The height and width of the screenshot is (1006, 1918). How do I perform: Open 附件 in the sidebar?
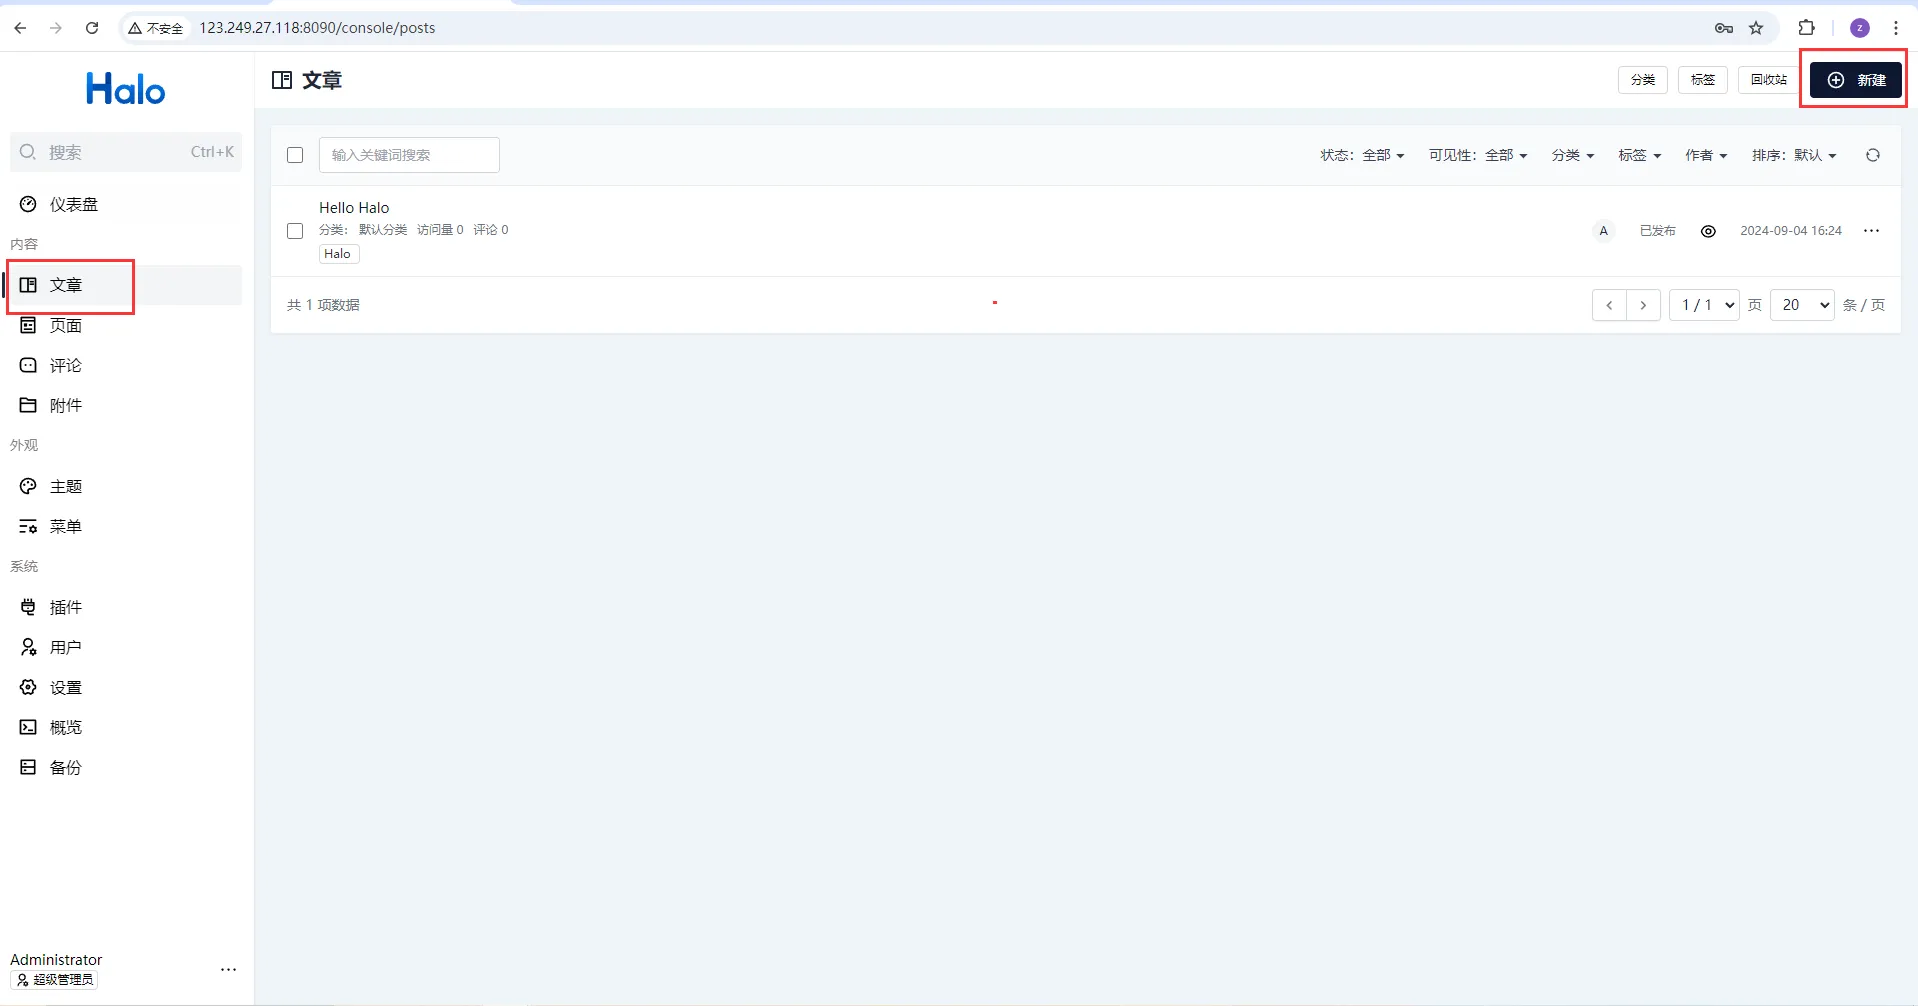pyautogui.click(x=126, y=405)
